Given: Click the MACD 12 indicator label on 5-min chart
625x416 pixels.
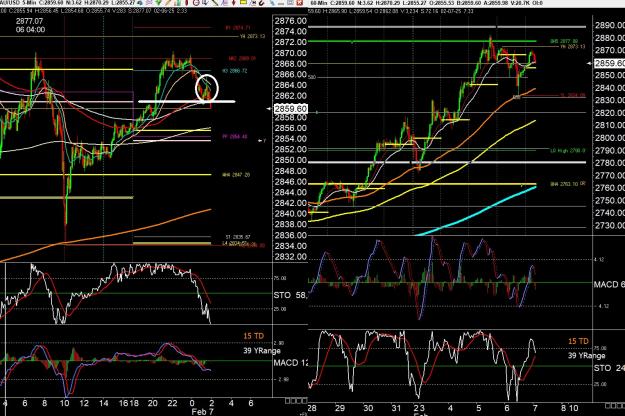Looking at the screenshot, I should [291, 363].
